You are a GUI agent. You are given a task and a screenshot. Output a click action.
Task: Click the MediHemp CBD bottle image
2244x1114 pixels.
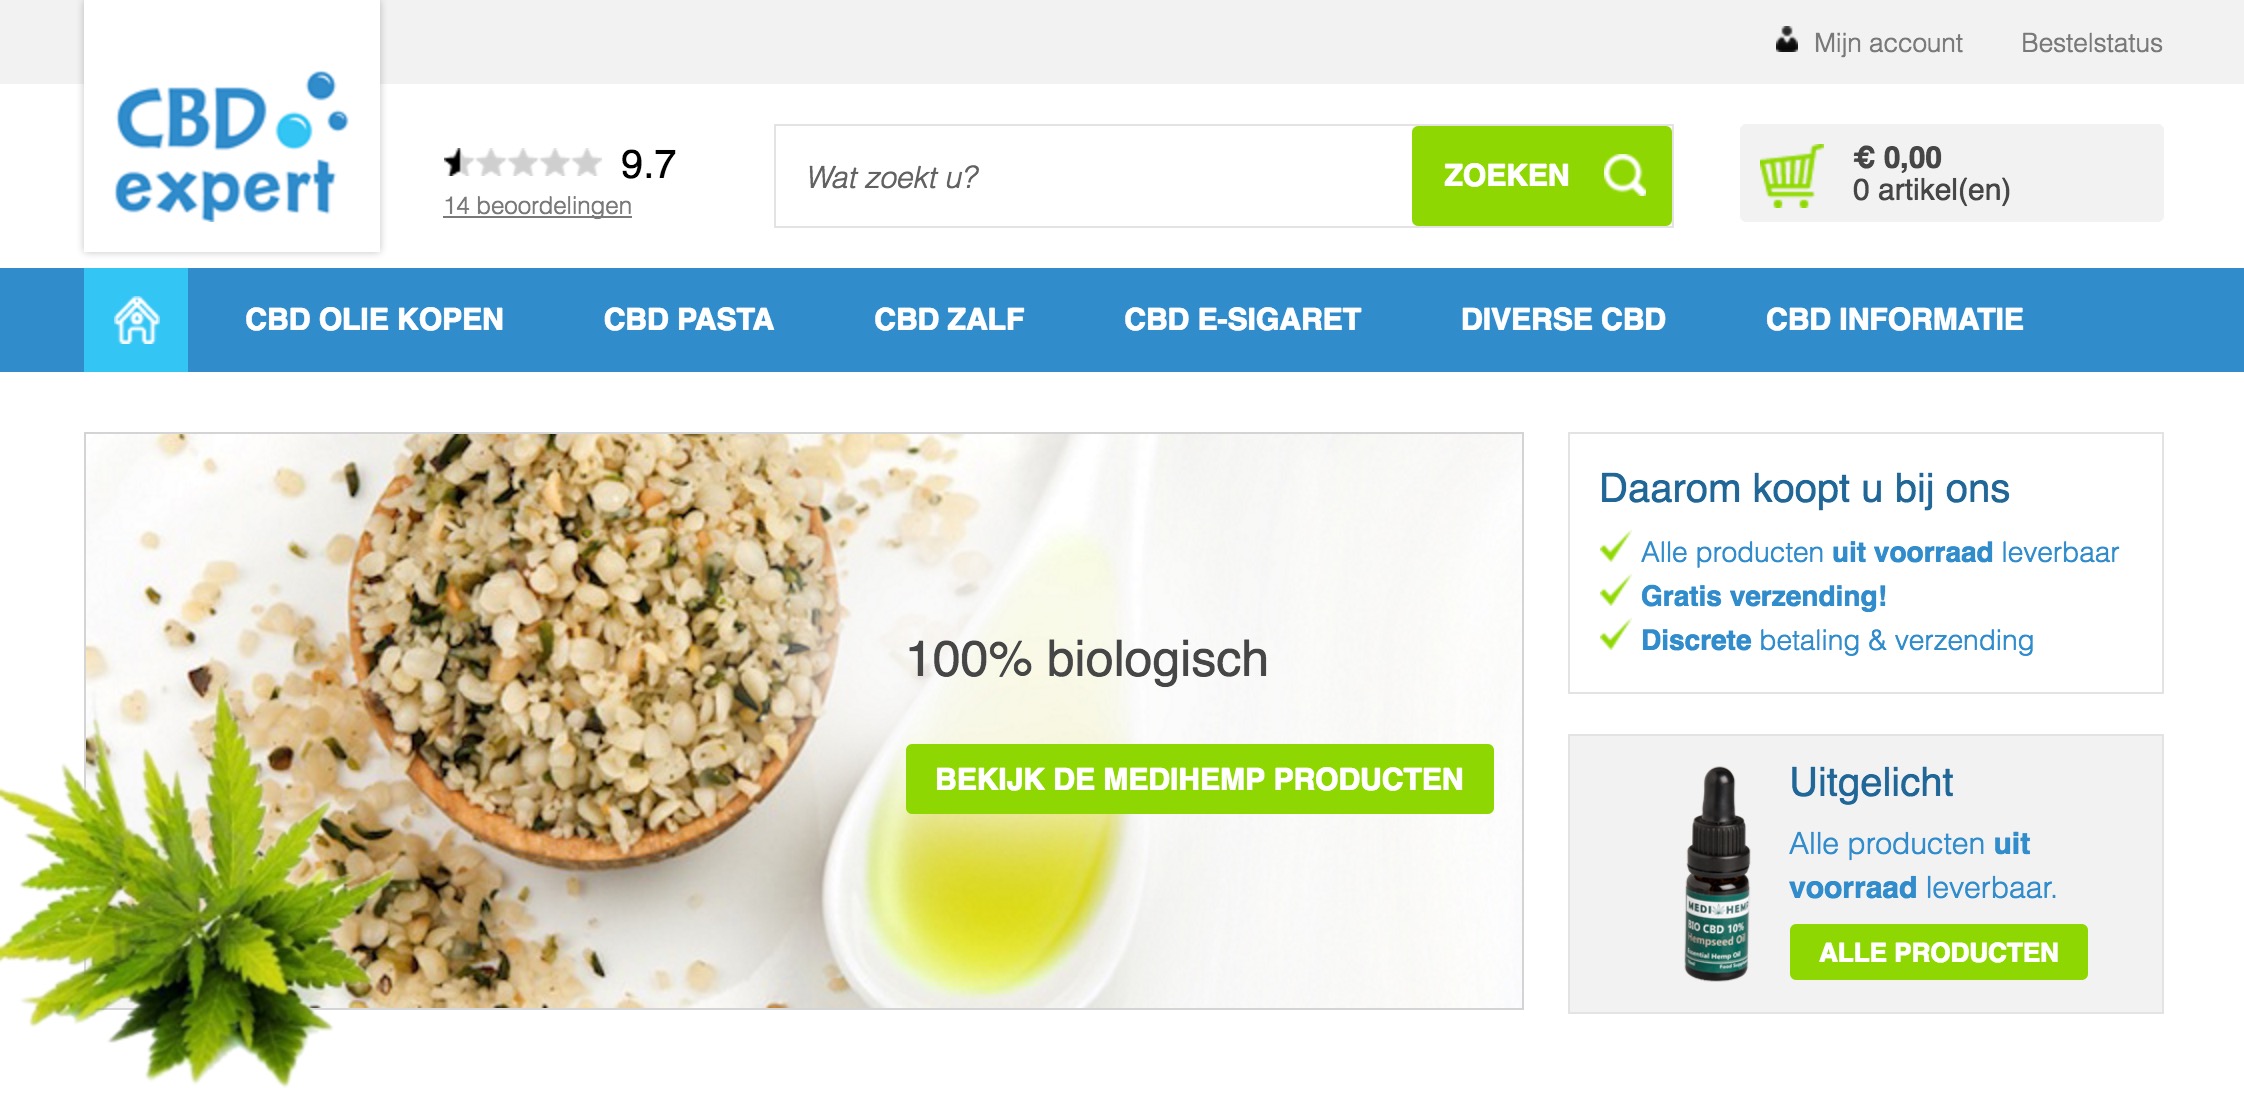(x=1718, y=873)
